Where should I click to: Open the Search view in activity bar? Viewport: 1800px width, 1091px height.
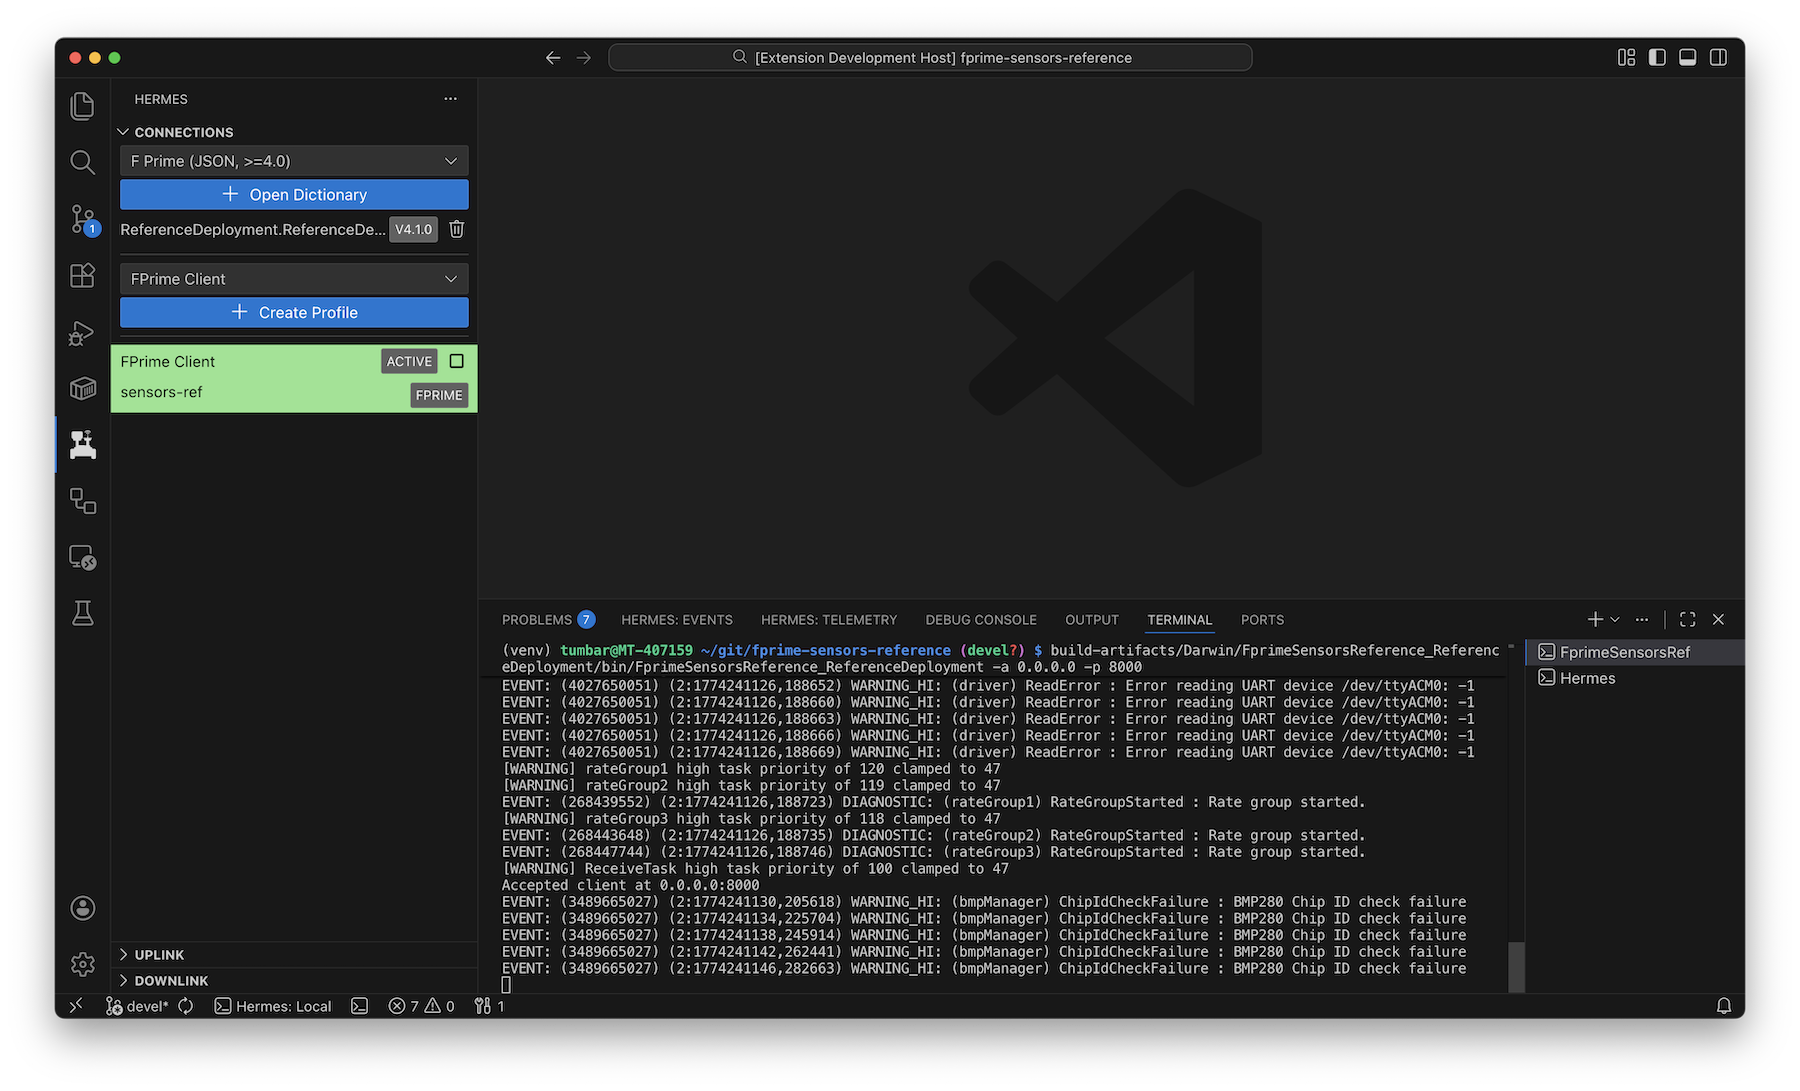[x=82, y=162]
